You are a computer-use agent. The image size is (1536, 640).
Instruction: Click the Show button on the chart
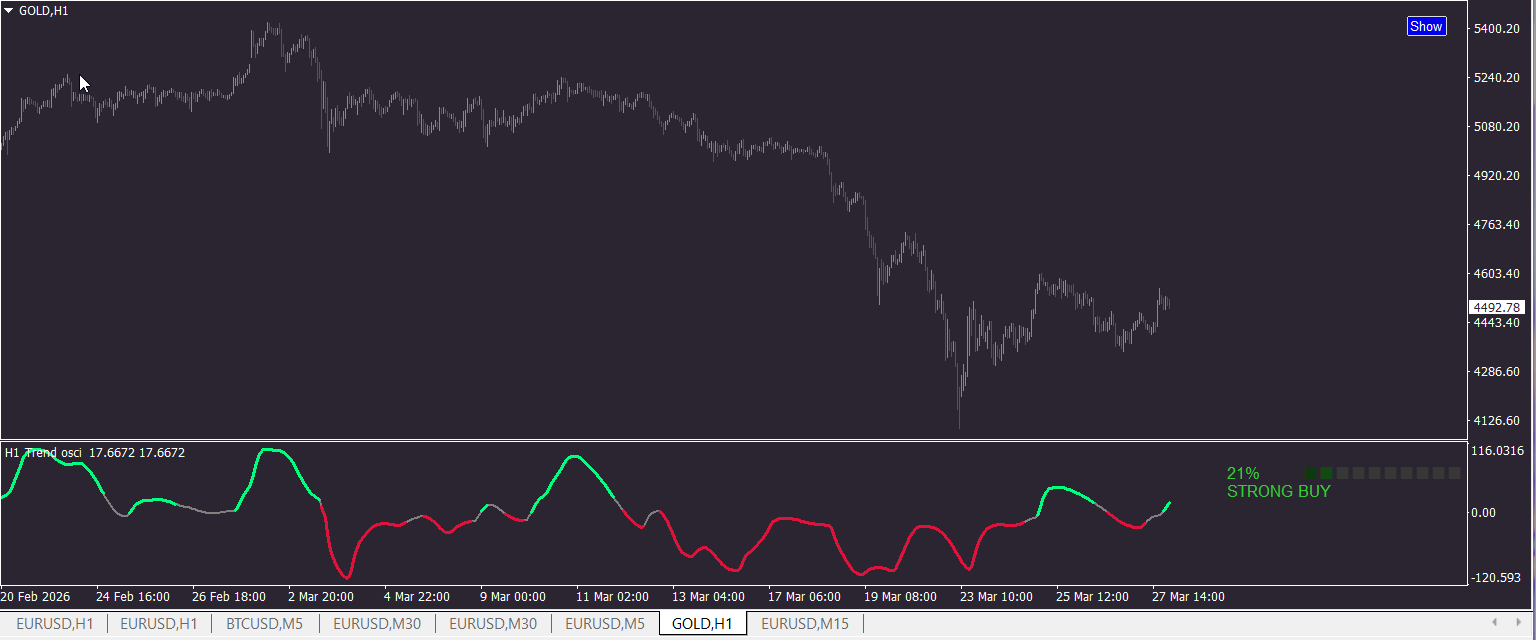pyautogui.click(x=1426, y=27)
